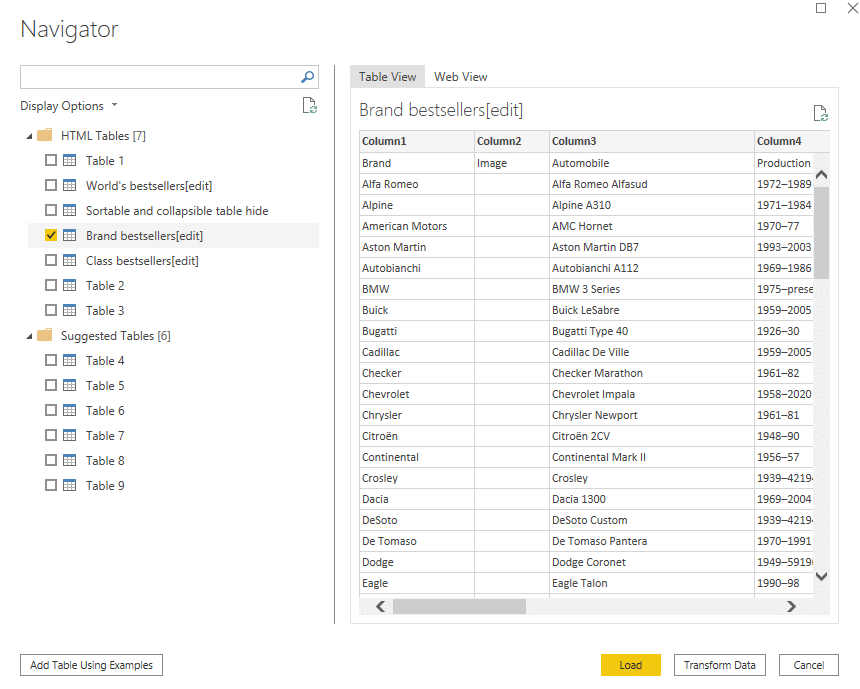Viewport: 860px width, 689px height.
Task: Check the Table 1 checkbox
Action: [51, 160]
